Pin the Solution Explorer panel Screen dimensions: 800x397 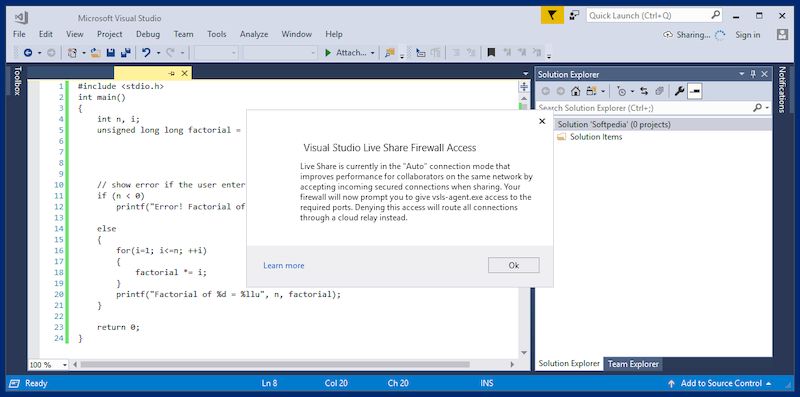(x=753, y=75)
